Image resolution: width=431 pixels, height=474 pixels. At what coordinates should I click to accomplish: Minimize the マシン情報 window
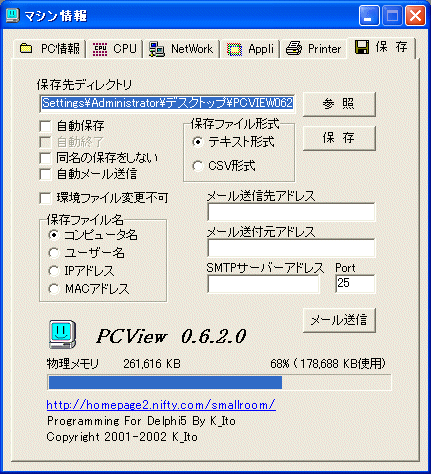pyautogui.click(x=369, y=16)
